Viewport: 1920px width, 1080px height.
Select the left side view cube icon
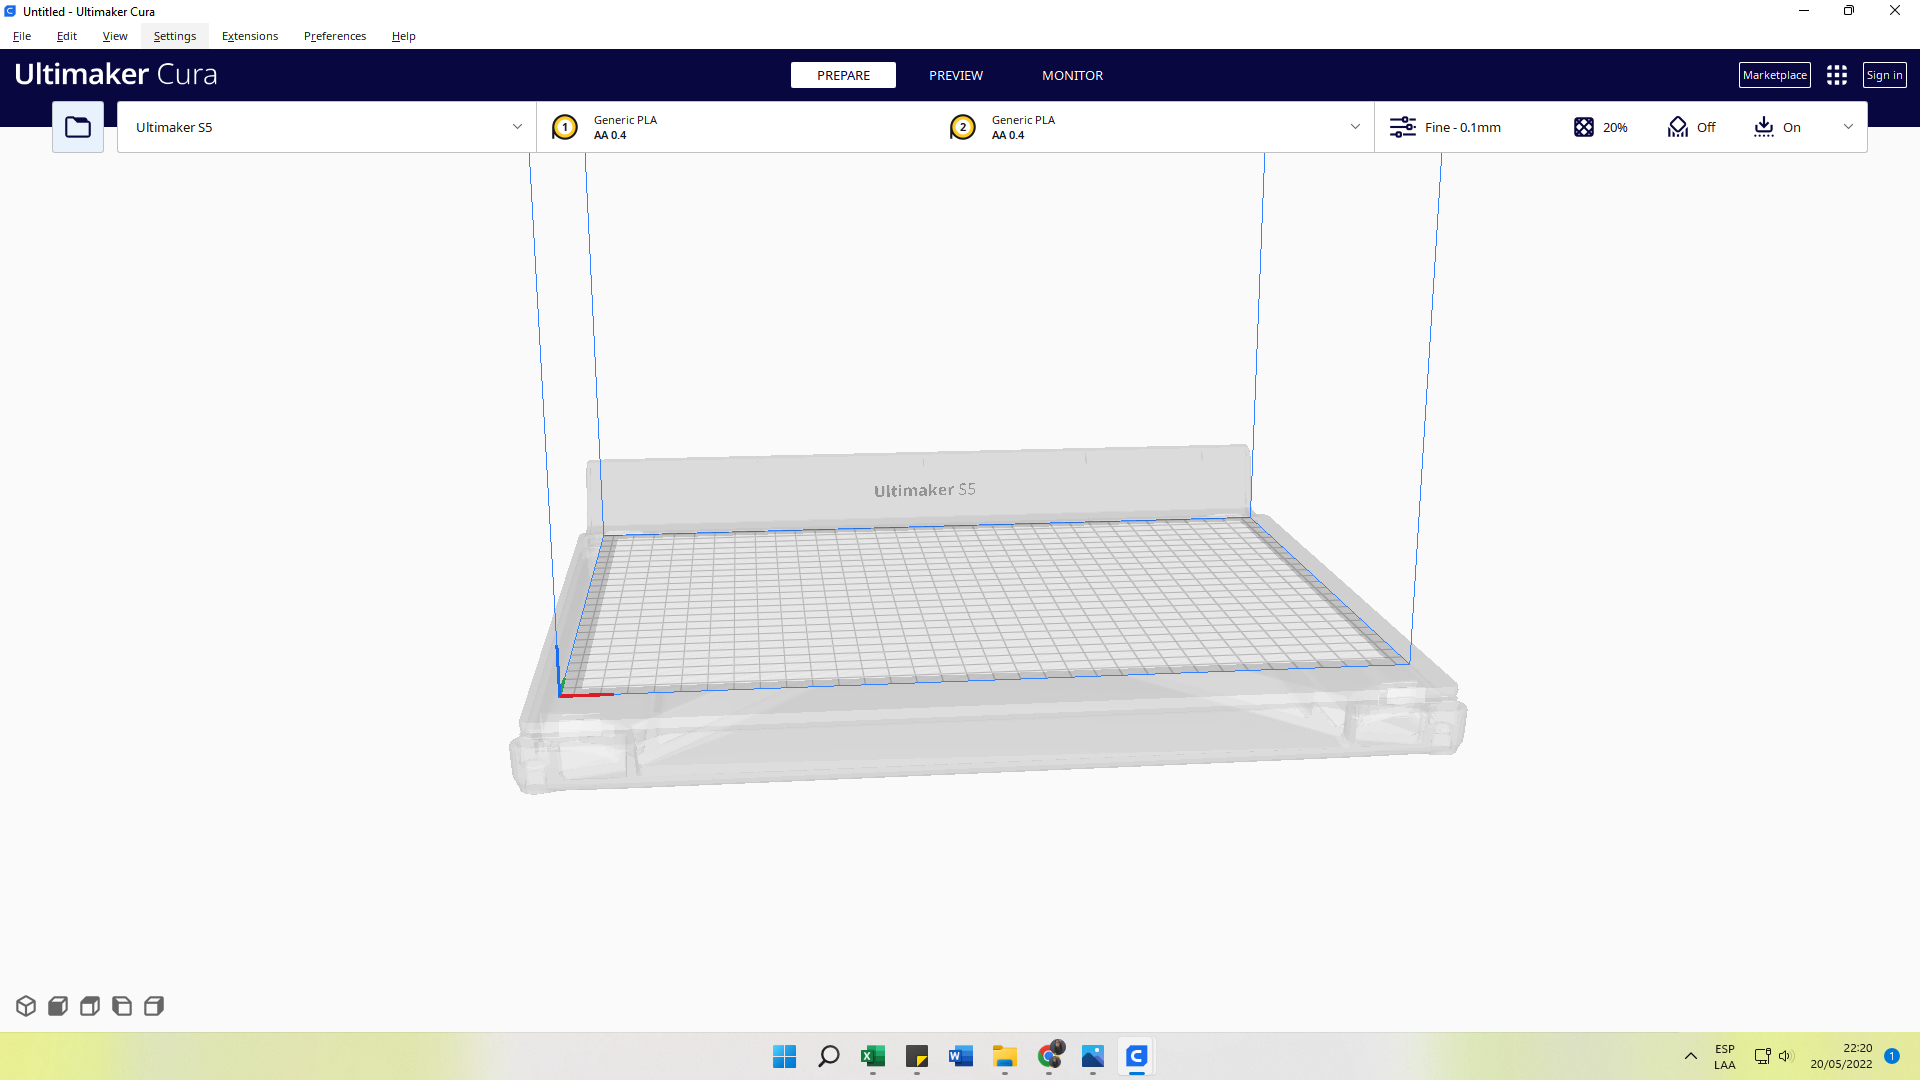122,1006
